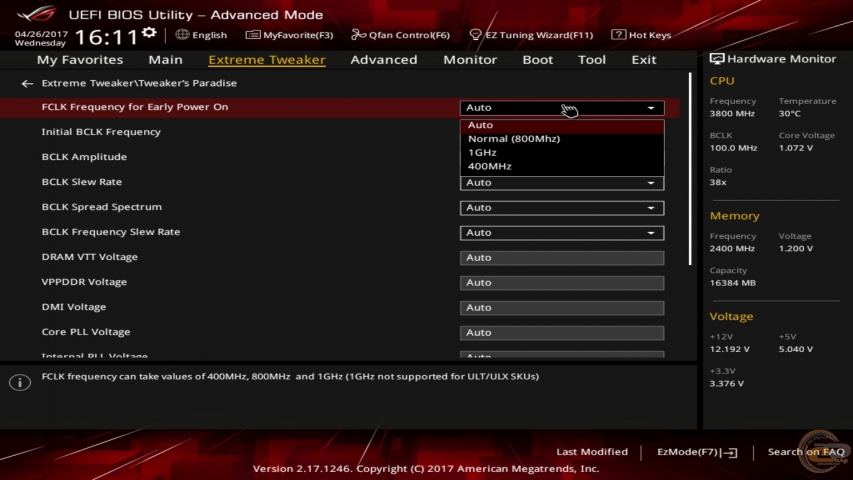The image size is (853, 480).
Task: Show the Hot Keys list
Action: tap(641, 35)
